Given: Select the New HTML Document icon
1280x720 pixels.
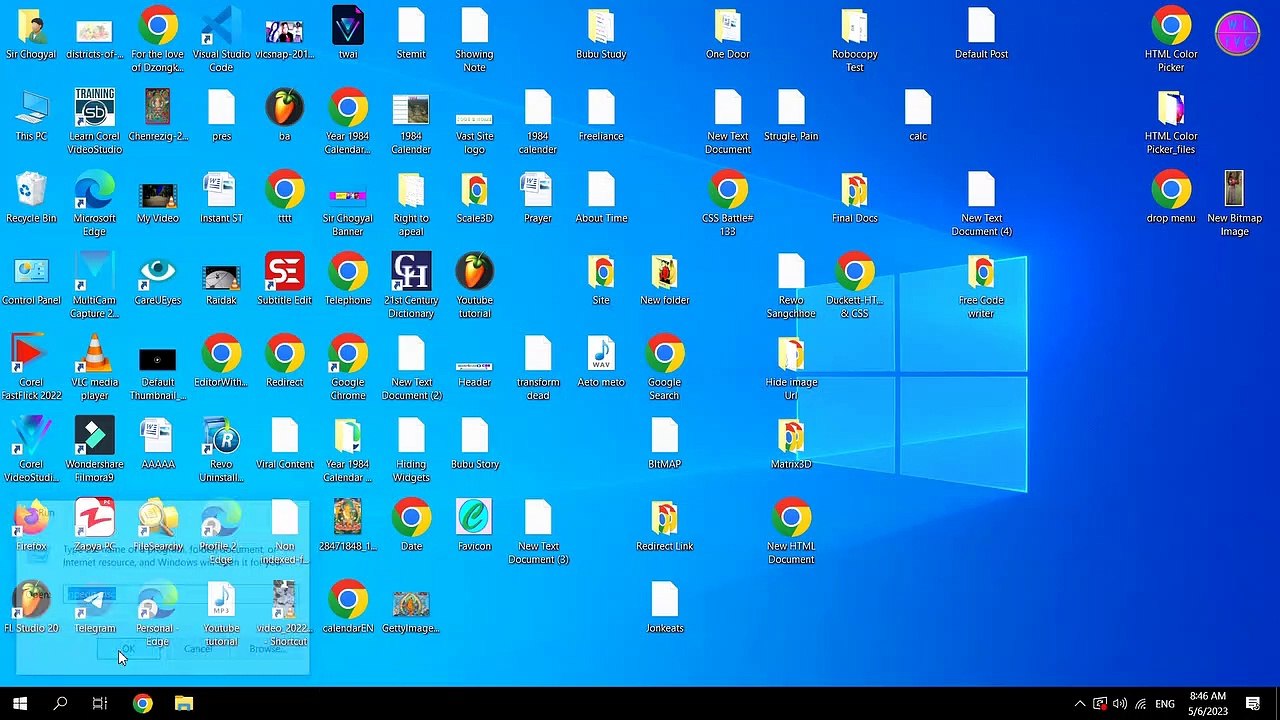Looking at the screenshot, I should click(791, 532).
